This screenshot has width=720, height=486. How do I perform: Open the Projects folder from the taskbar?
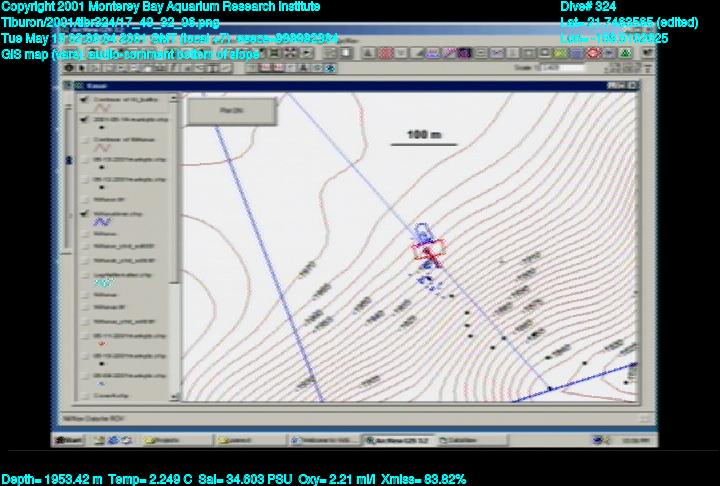point(164,438)
